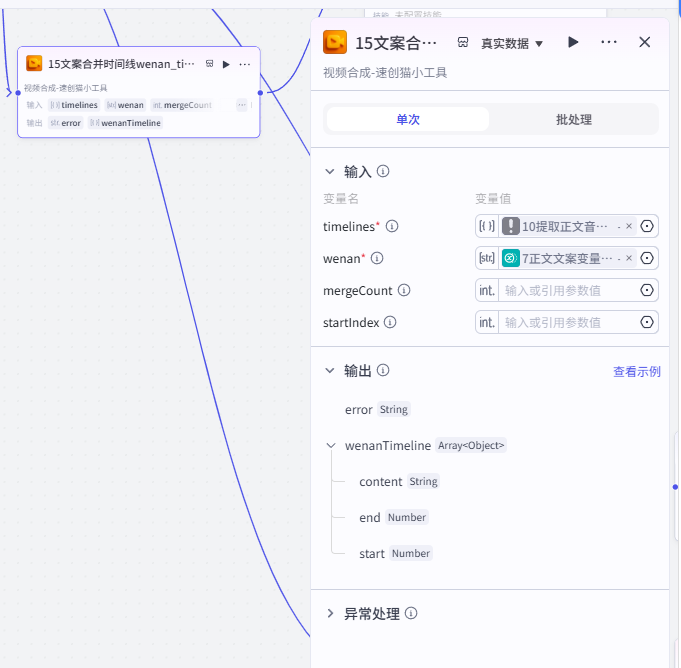Open the 真实数据 dropdown

tap(512, 43)
